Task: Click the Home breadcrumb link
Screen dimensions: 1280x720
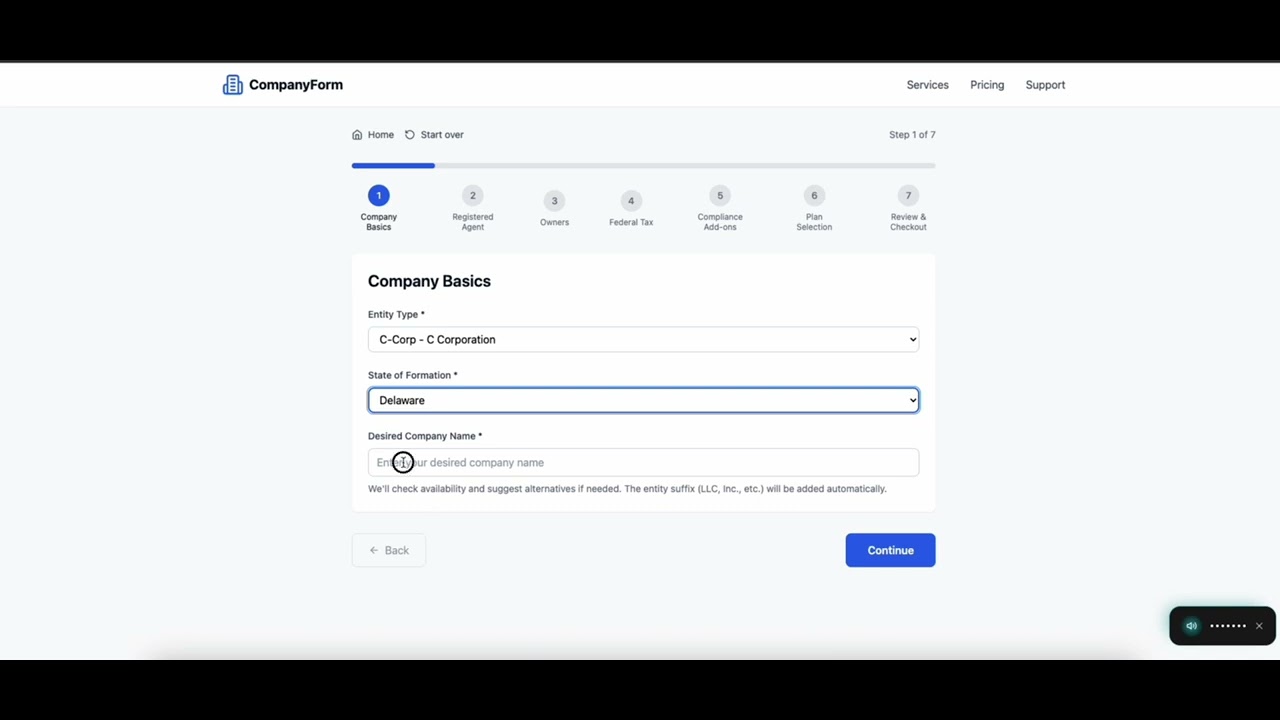Action: [373, 135]
